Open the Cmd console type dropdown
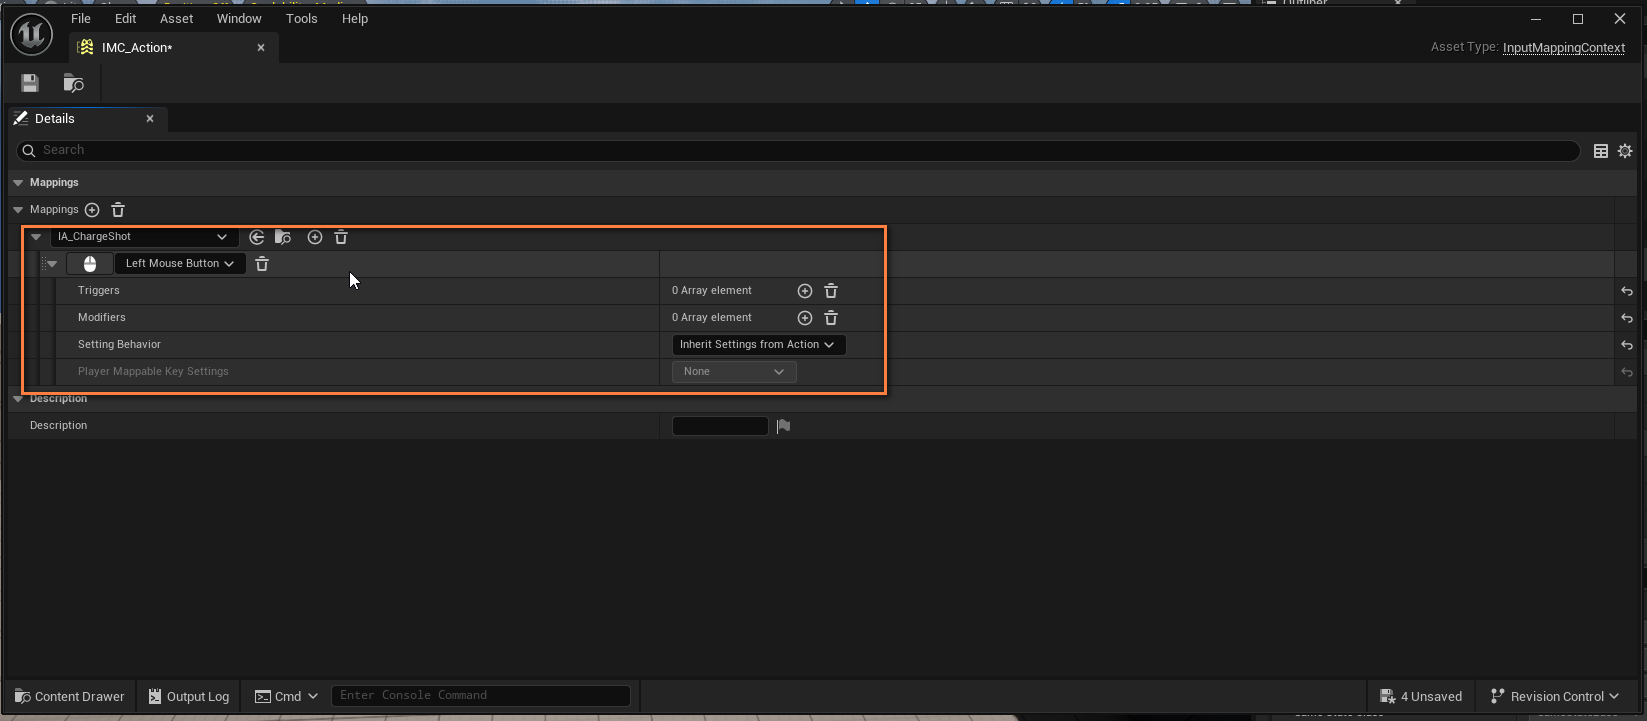Viewport: 1647px width, 721px height. [x=286, y=696]
